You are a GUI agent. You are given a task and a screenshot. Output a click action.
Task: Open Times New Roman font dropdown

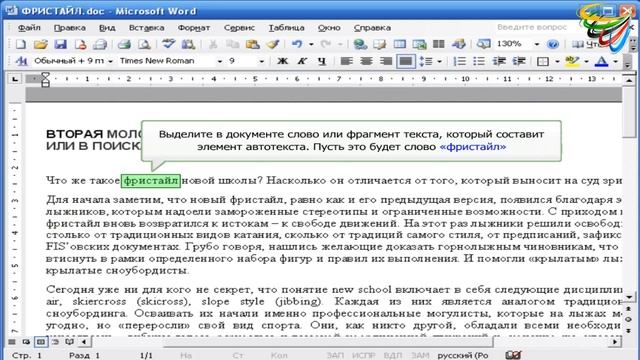click(220, 61)
